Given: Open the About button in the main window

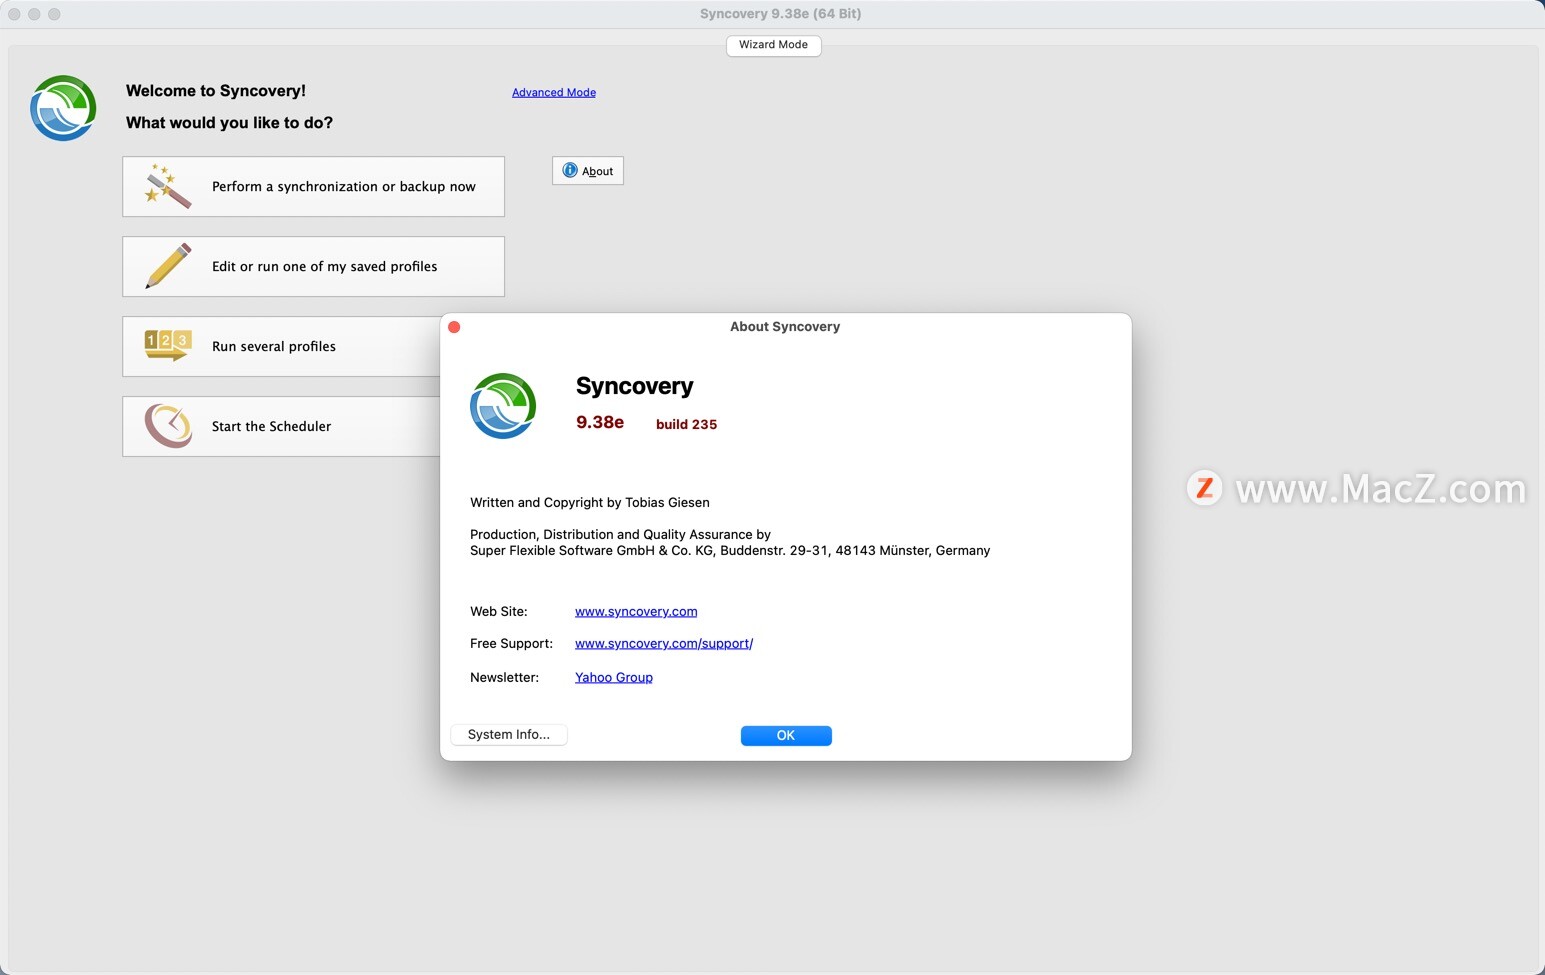Looking at the screenshot, I should pyautogui.click(x=588, y=171).
